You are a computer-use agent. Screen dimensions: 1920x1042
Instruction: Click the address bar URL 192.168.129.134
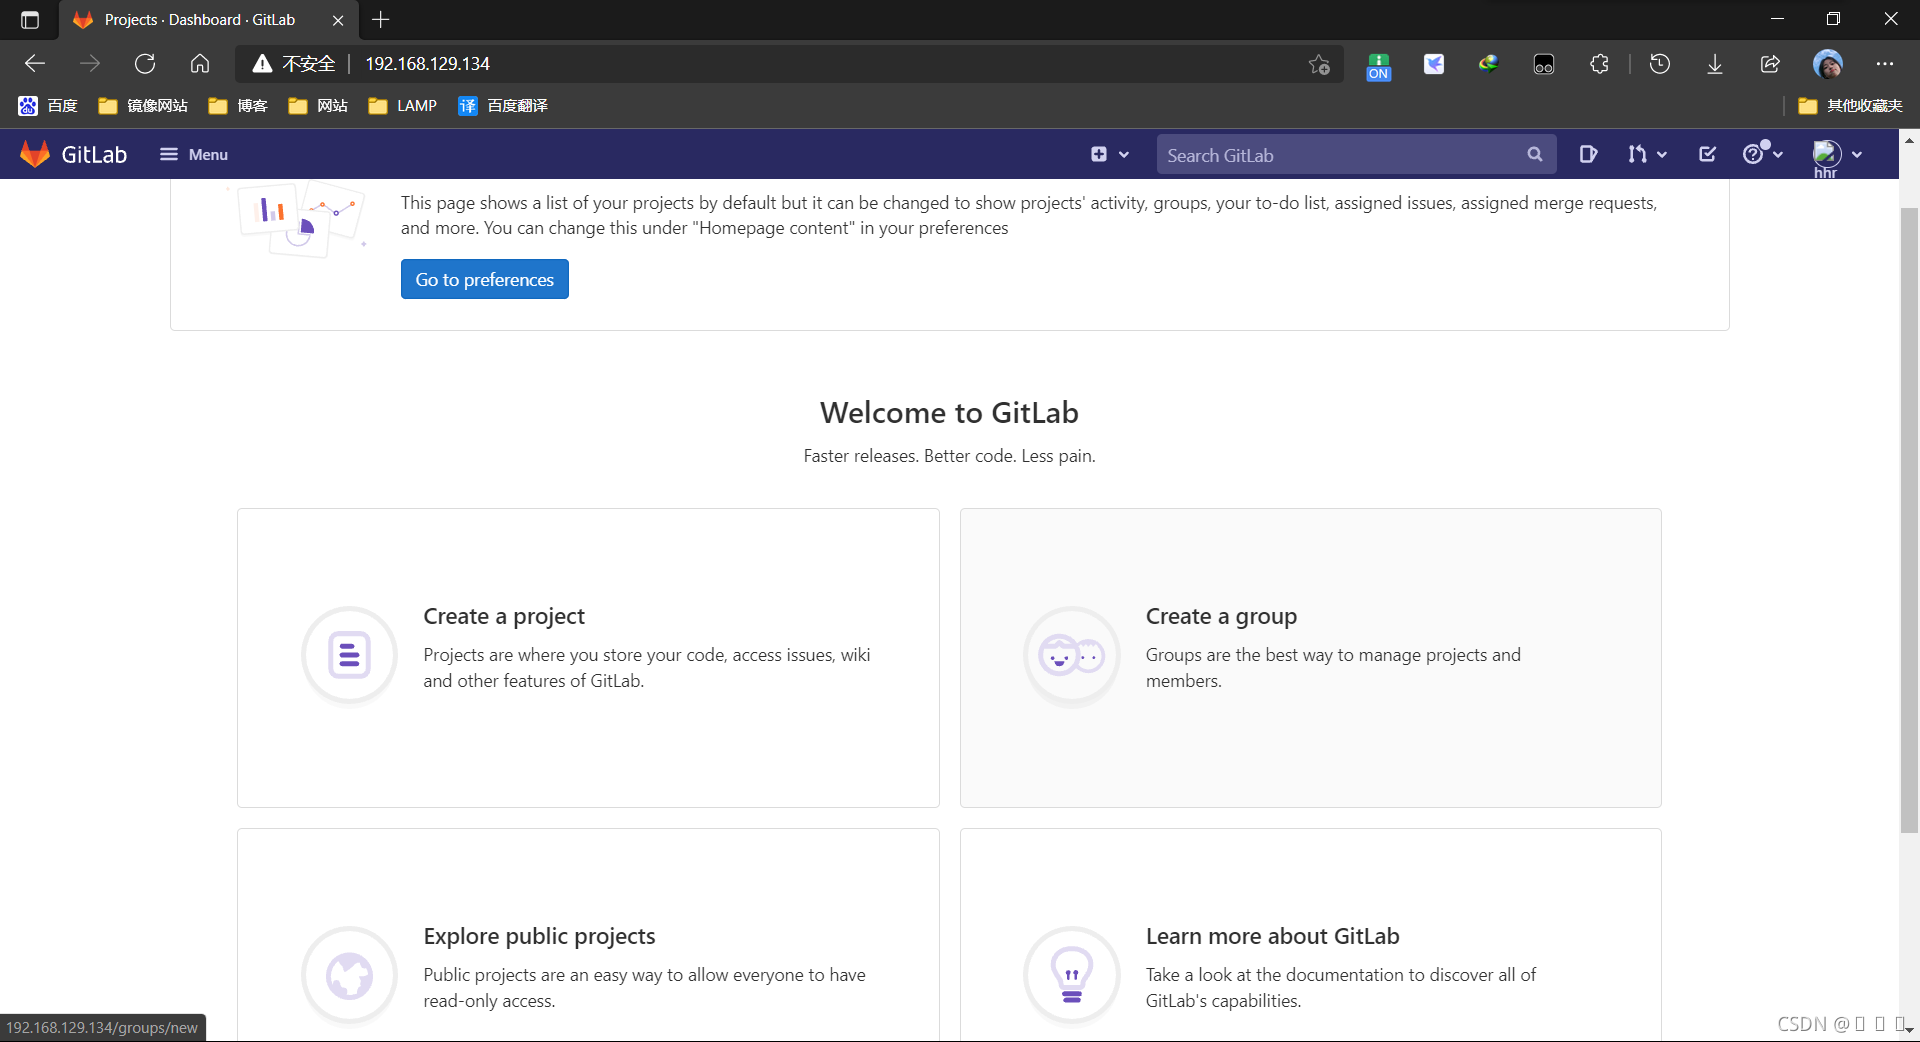[427, 64]
